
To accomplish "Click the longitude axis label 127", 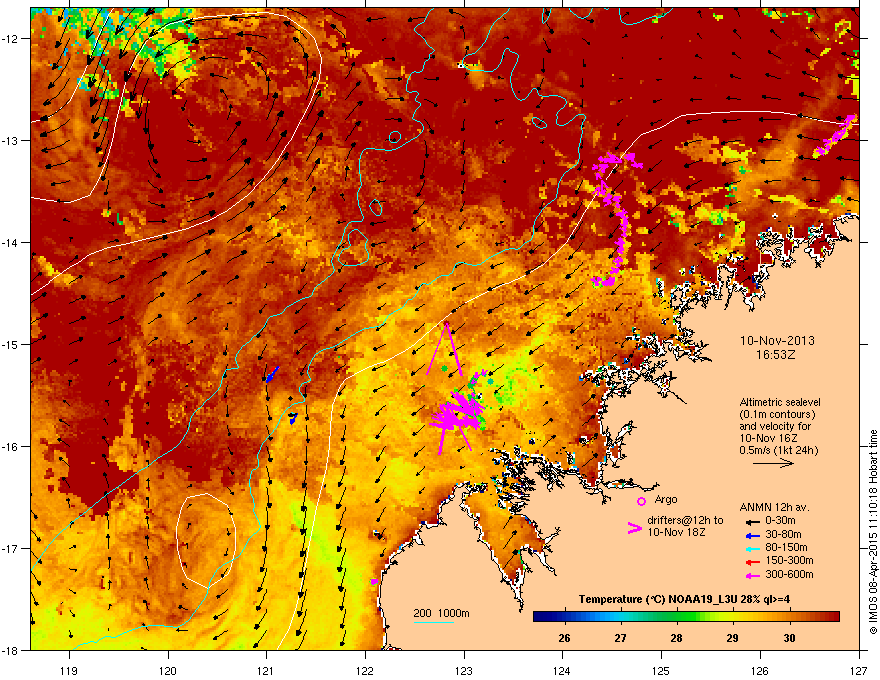I will [859, 670].
